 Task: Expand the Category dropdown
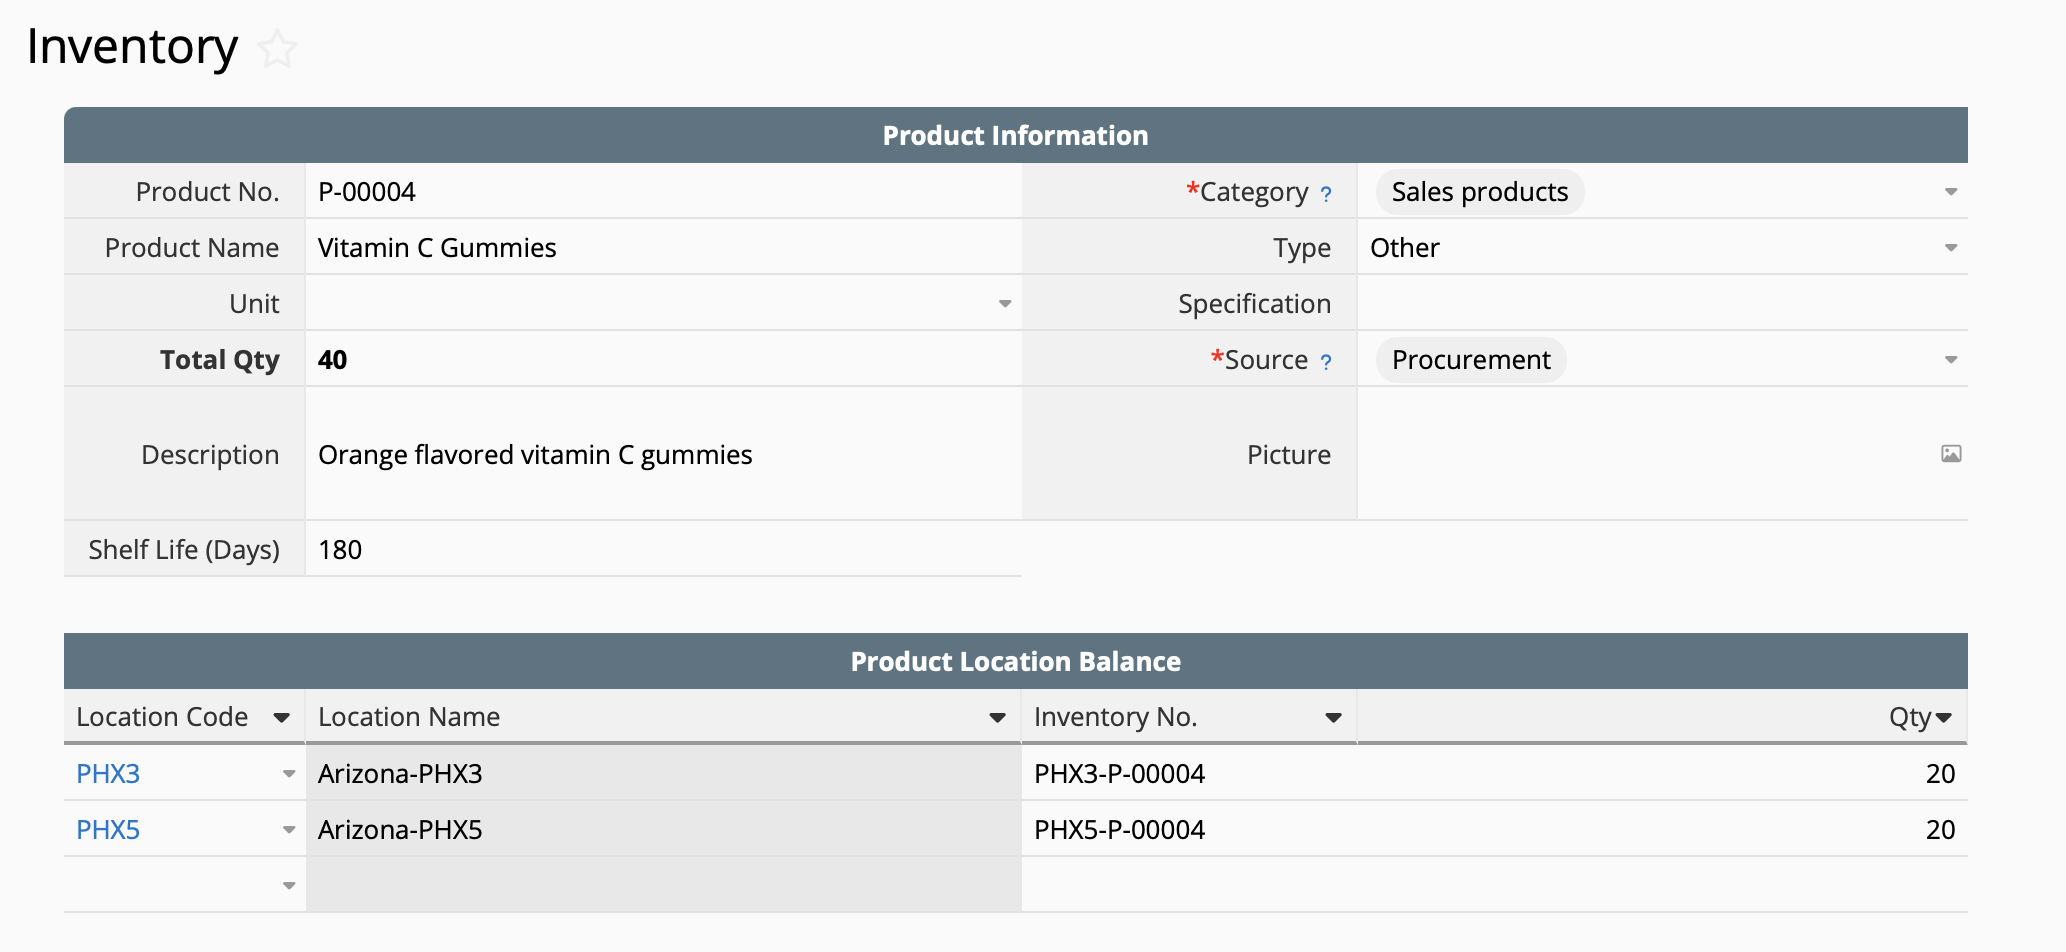(x=1950, y=192)
